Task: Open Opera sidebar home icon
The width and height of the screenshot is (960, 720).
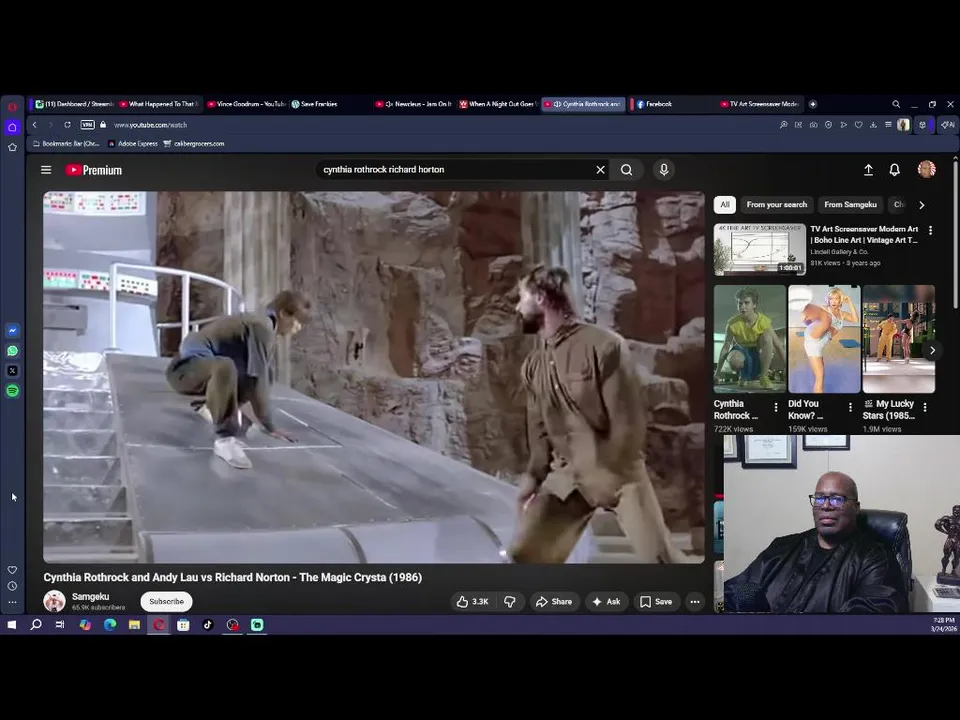Action: pyautogui.click(x=12, y=127)
